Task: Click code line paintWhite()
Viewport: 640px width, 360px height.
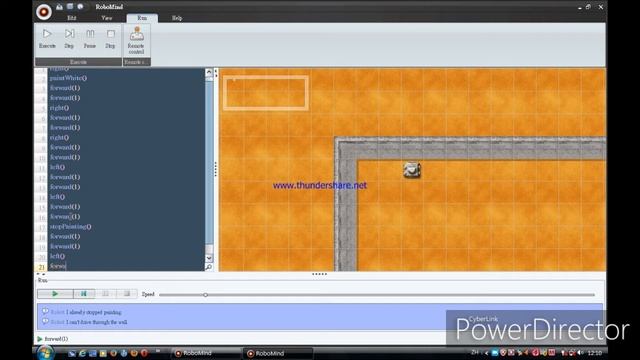Action: tap(68, 78)
